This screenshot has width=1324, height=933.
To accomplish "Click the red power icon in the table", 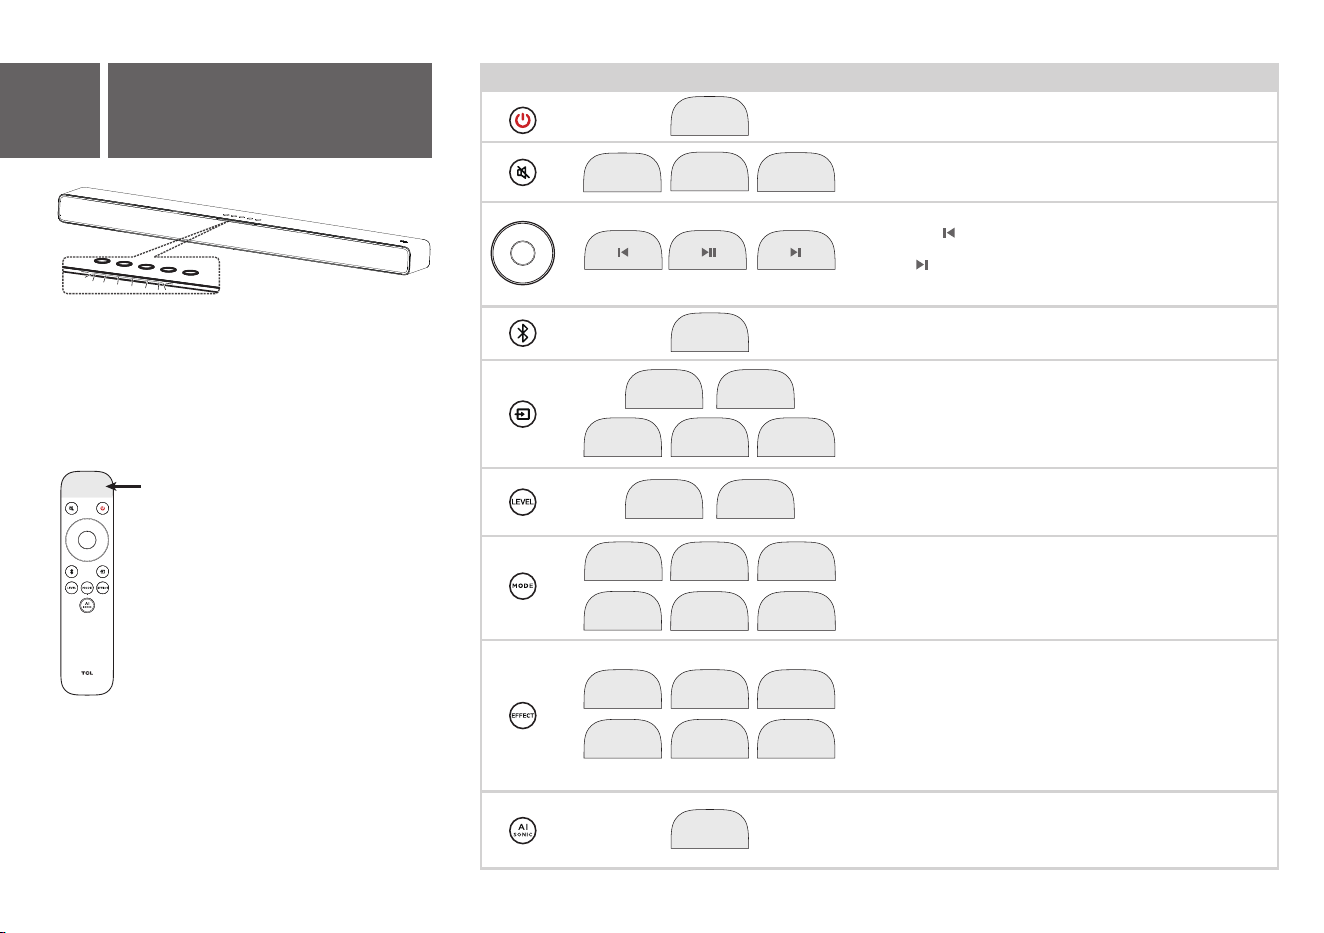I will tap(523, 121).
